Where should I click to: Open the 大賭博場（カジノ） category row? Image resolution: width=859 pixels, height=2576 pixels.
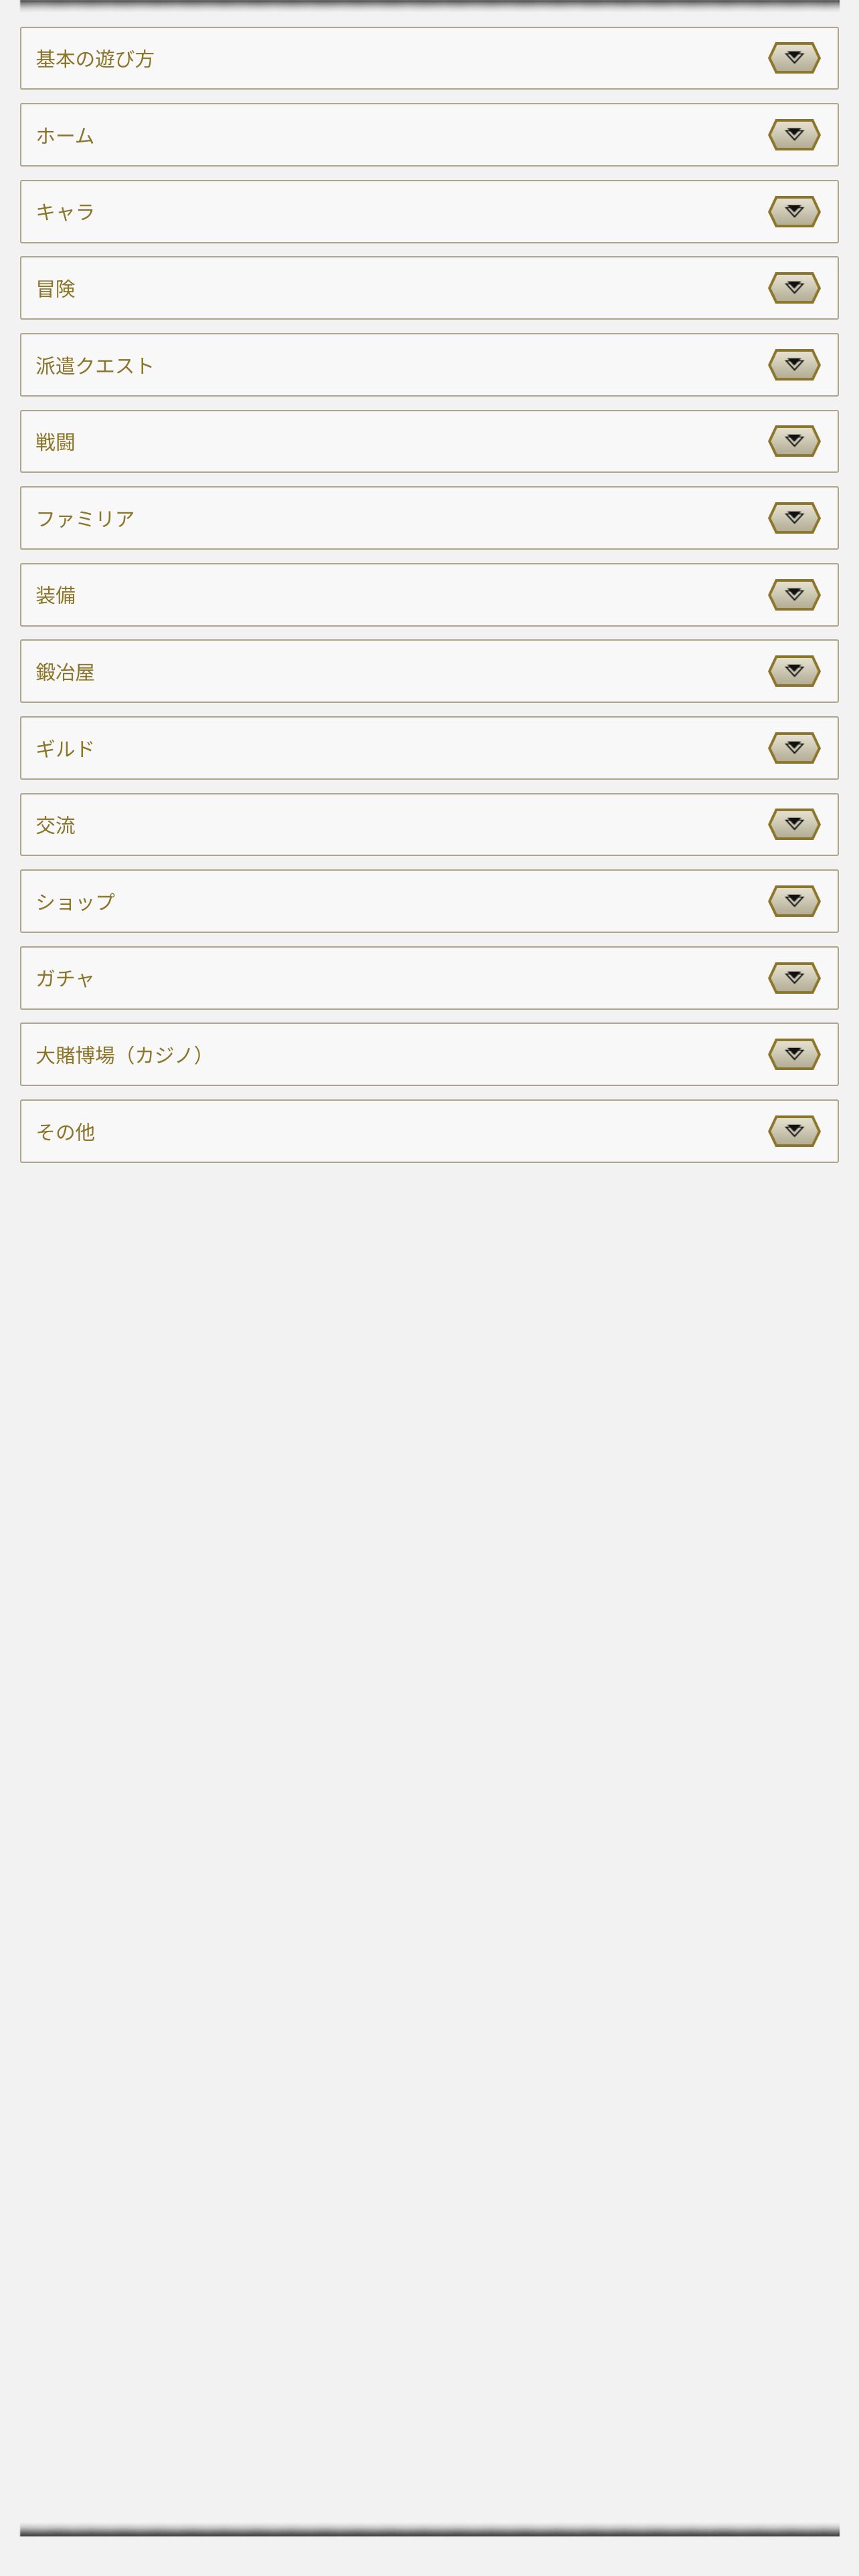coord(429,1054)
